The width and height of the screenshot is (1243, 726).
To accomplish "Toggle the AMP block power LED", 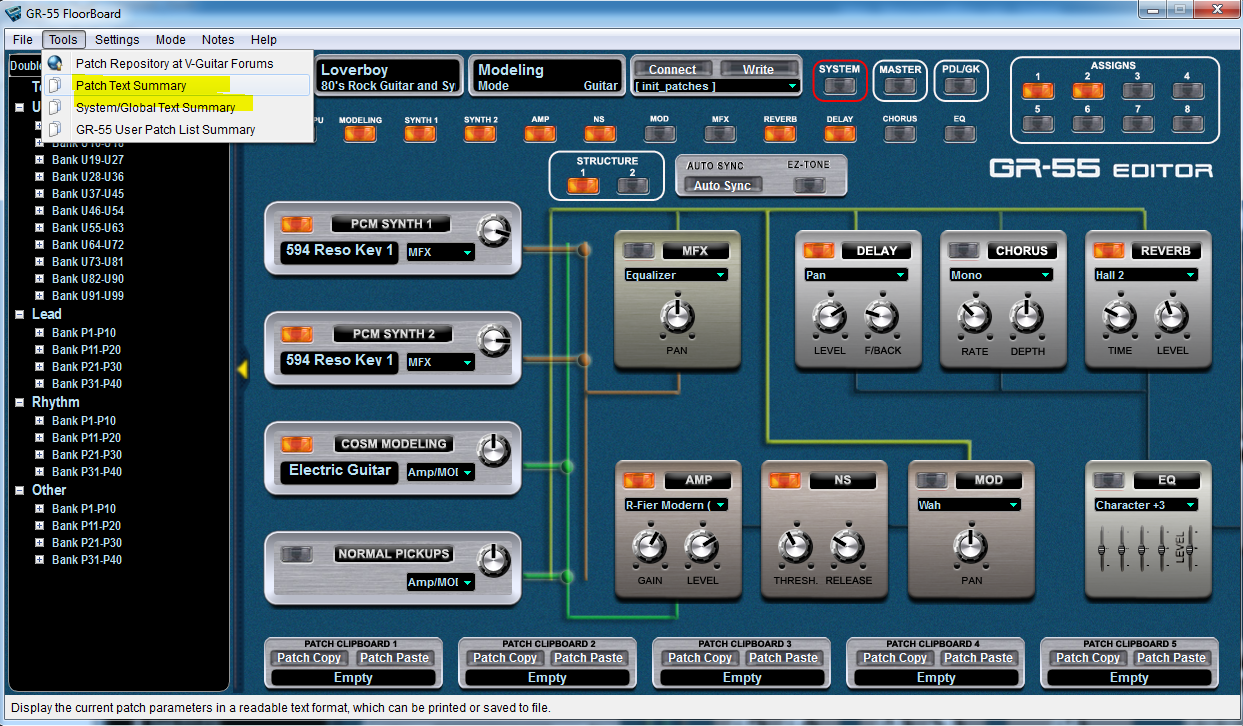I will point(638,480).
